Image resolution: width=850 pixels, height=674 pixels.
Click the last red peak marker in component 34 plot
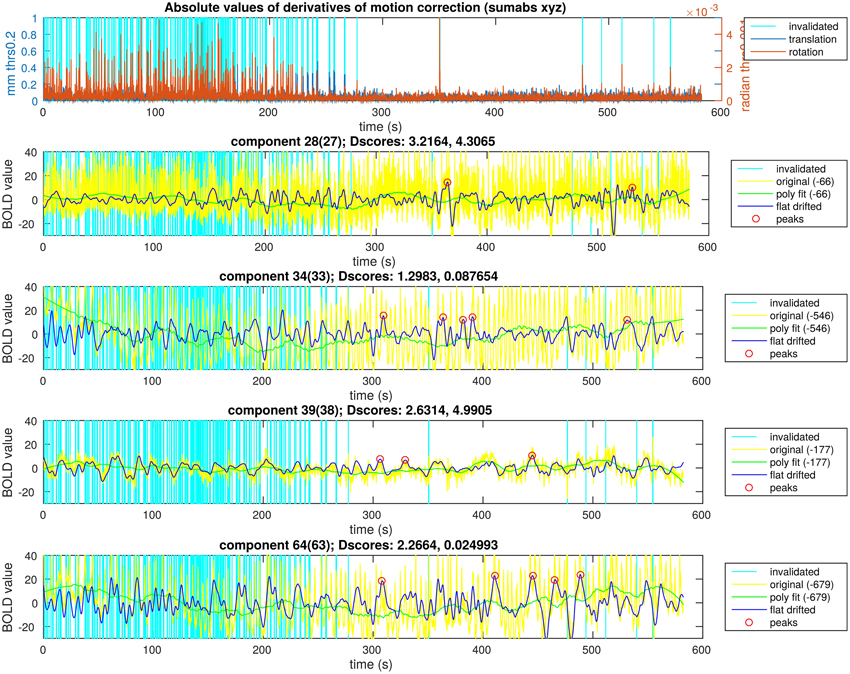tap(627, 320)
